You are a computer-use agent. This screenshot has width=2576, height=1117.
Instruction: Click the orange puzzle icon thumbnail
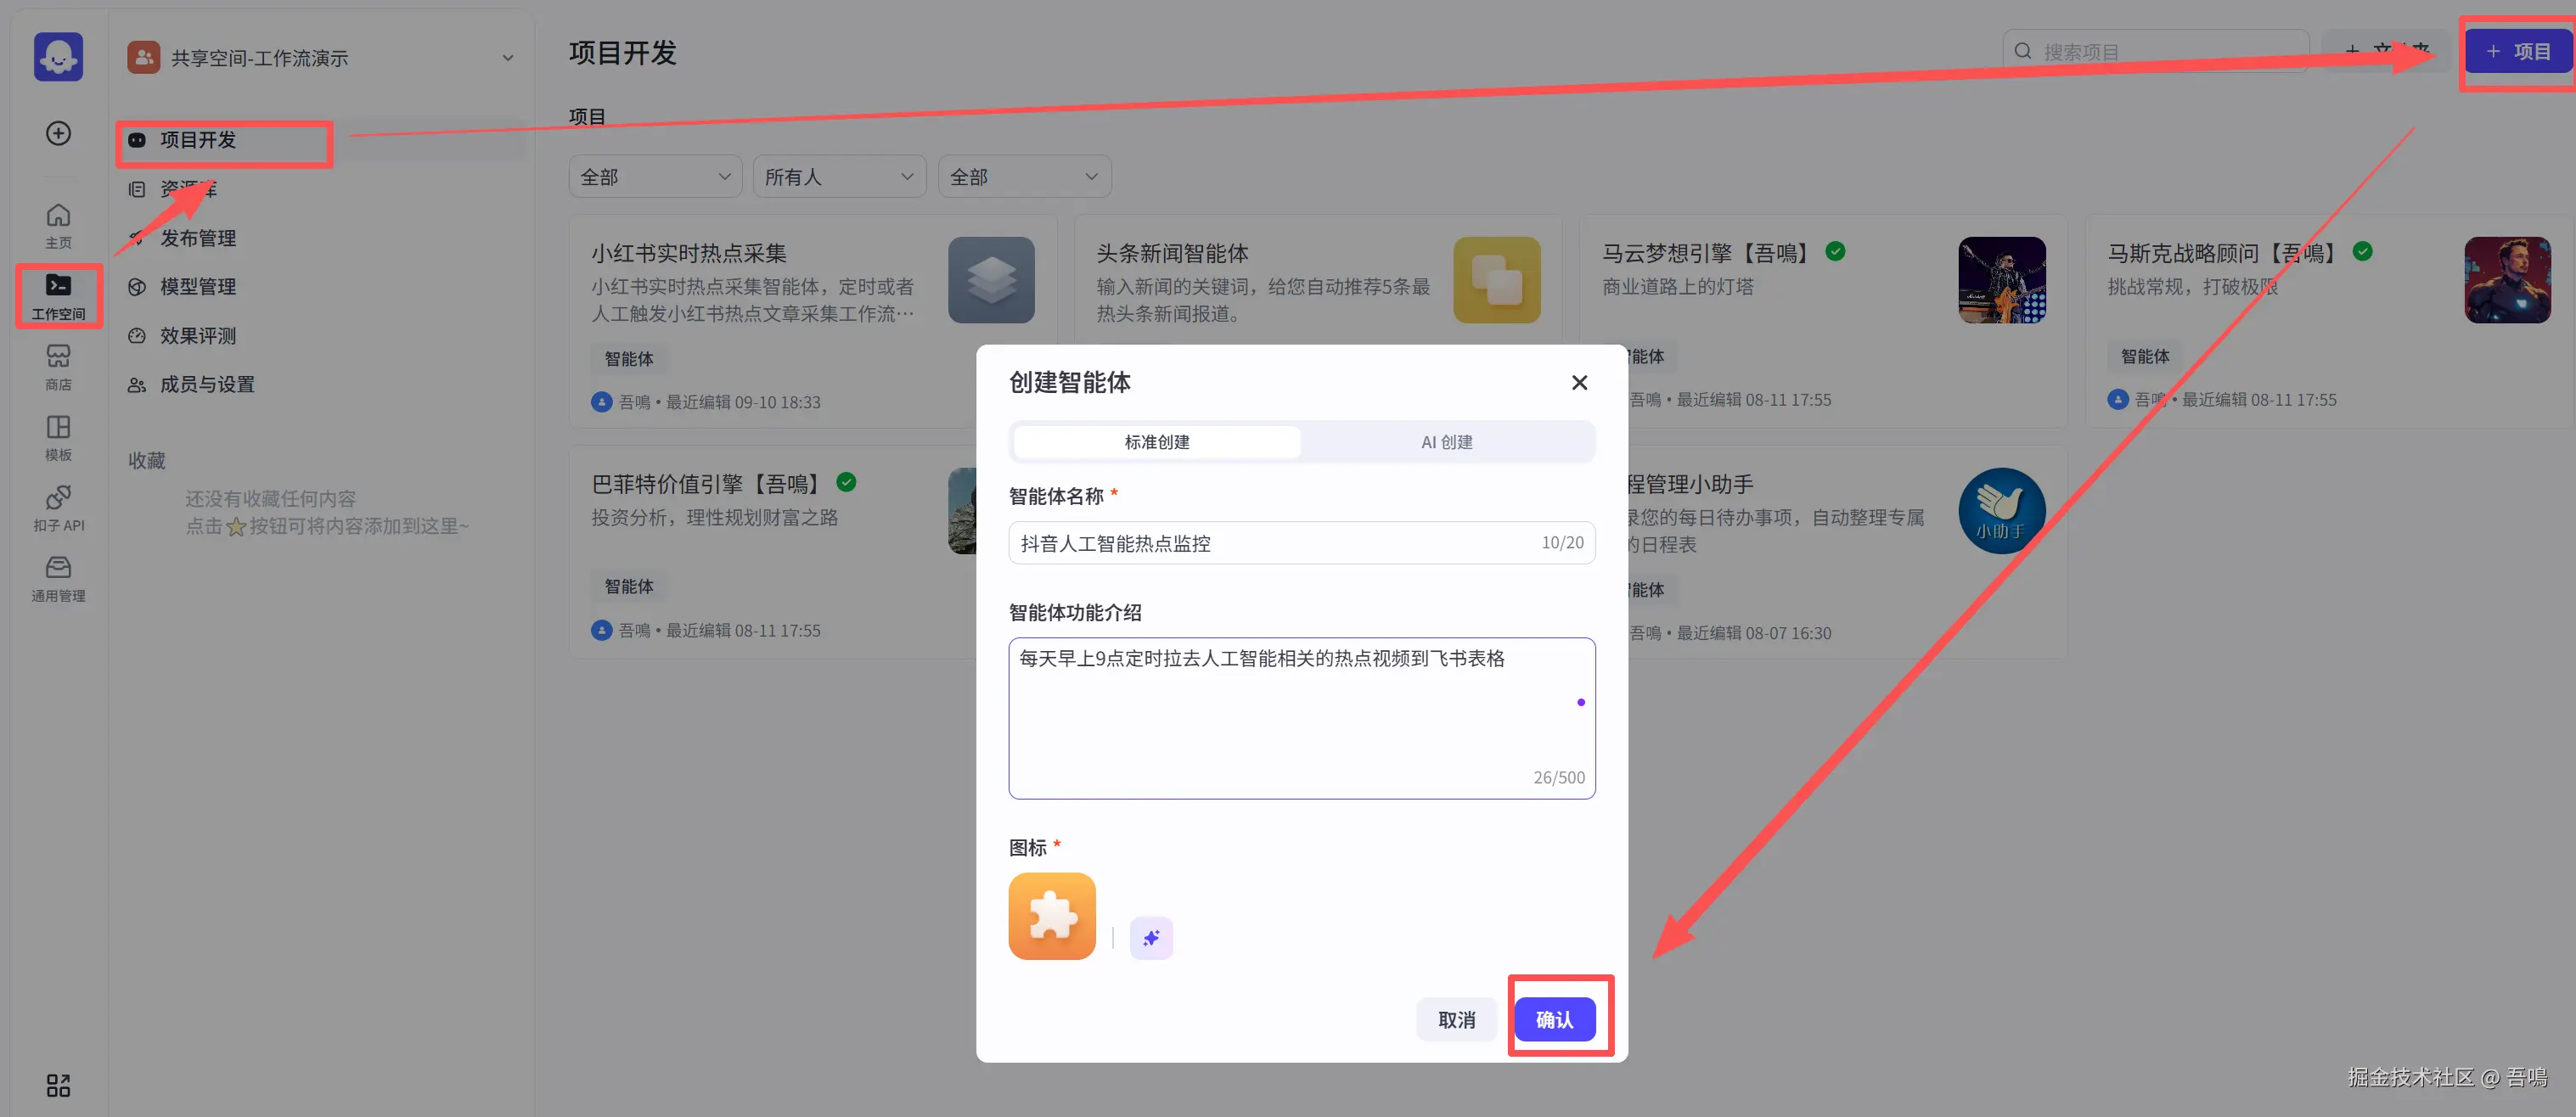click(x=1052, y=916)
